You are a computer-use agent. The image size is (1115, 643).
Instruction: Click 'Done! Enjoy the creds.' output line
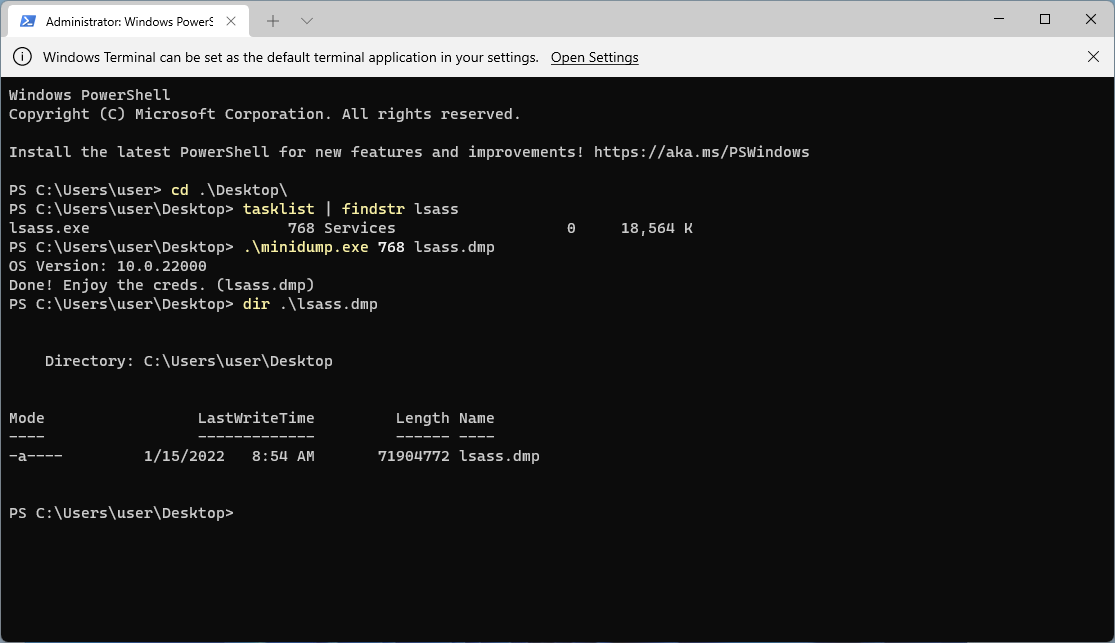[161, 285]
